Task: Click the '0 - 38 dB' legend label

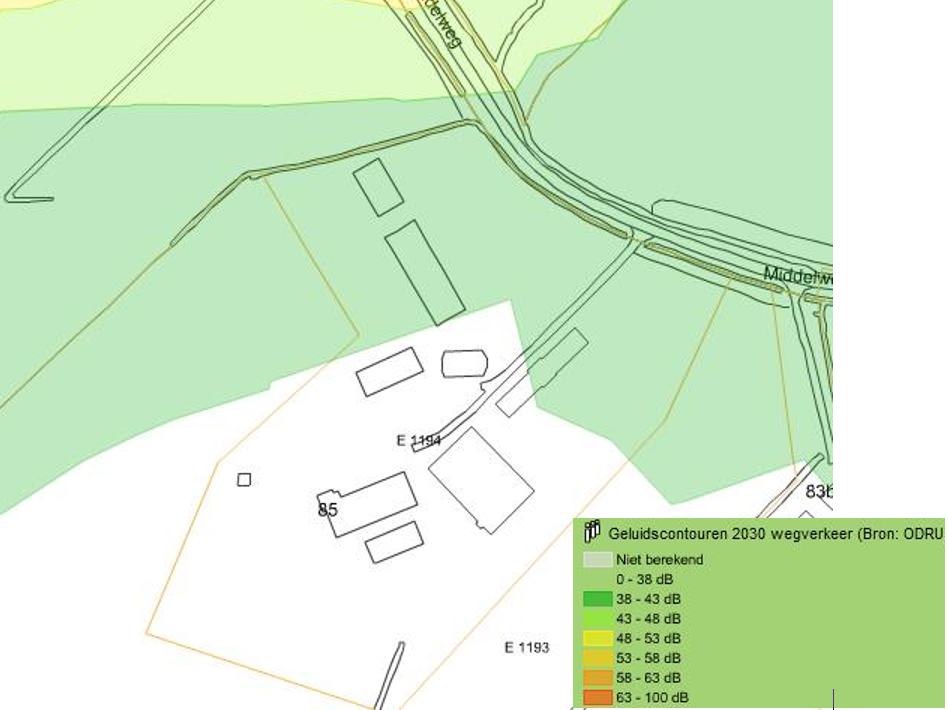Action: pyautogui.click(x=644, y=579)
